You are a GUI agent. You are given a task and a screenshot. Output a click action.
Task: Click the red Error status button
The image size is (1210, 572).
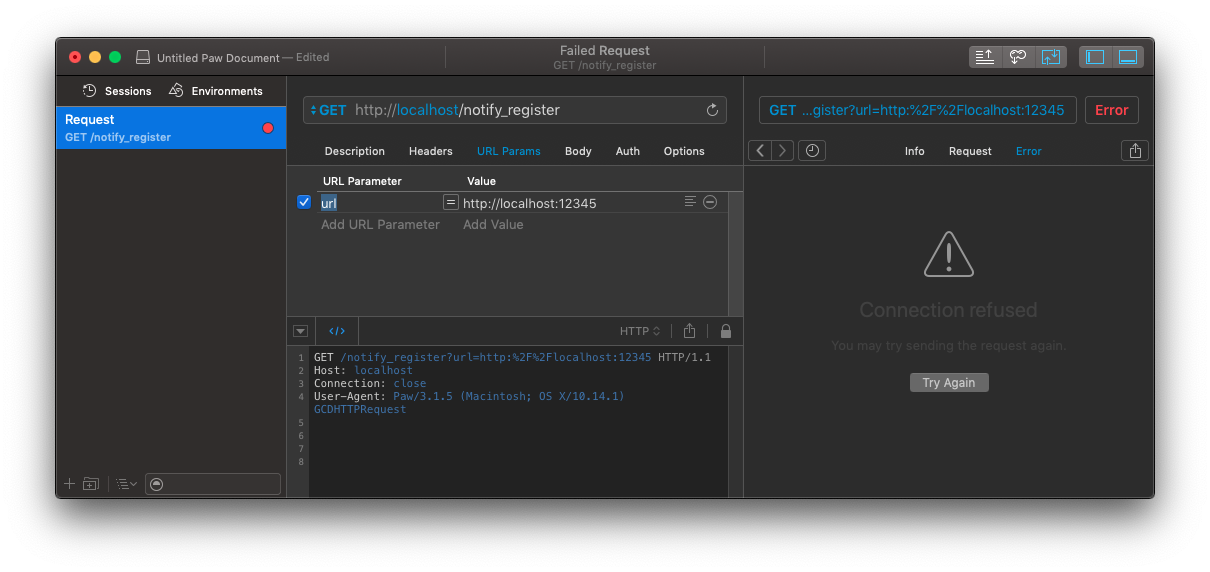click(1111, 110)
